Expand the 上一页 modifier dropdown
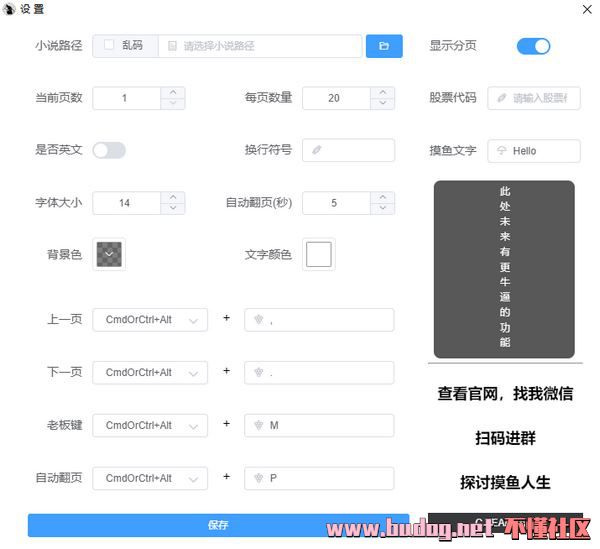 pyautogui.click(x=150, y=319)
